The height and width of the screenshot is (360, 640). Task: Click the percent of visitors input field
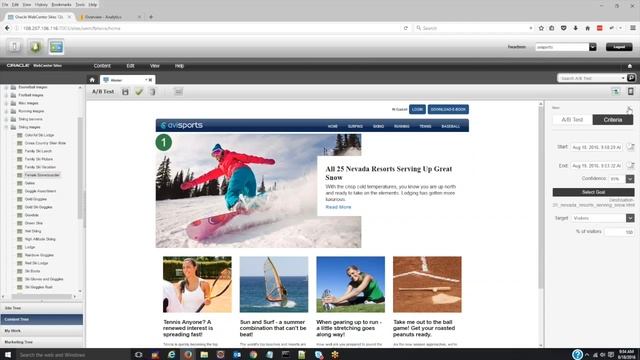pos(620,232)
